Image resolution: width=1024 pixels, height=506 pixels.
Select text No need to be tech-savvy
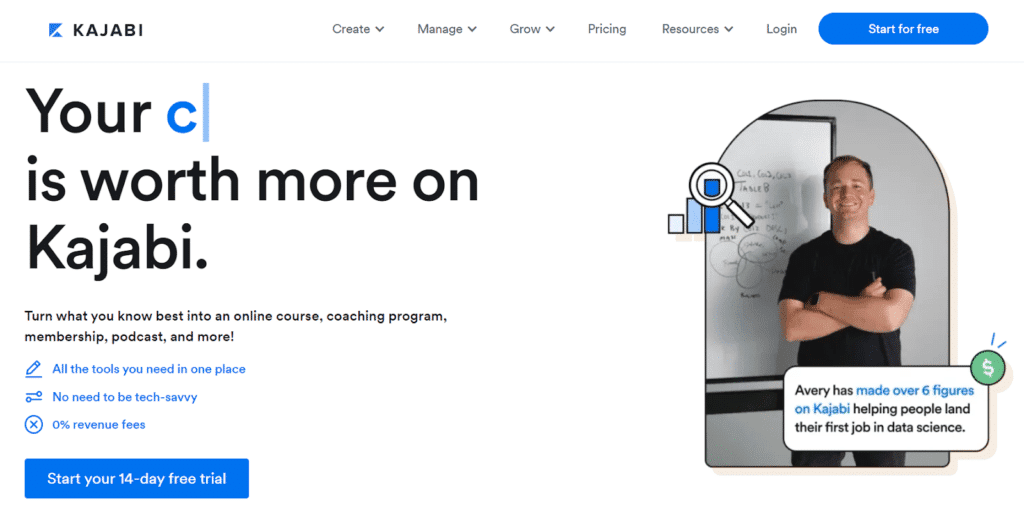(125, 397)
